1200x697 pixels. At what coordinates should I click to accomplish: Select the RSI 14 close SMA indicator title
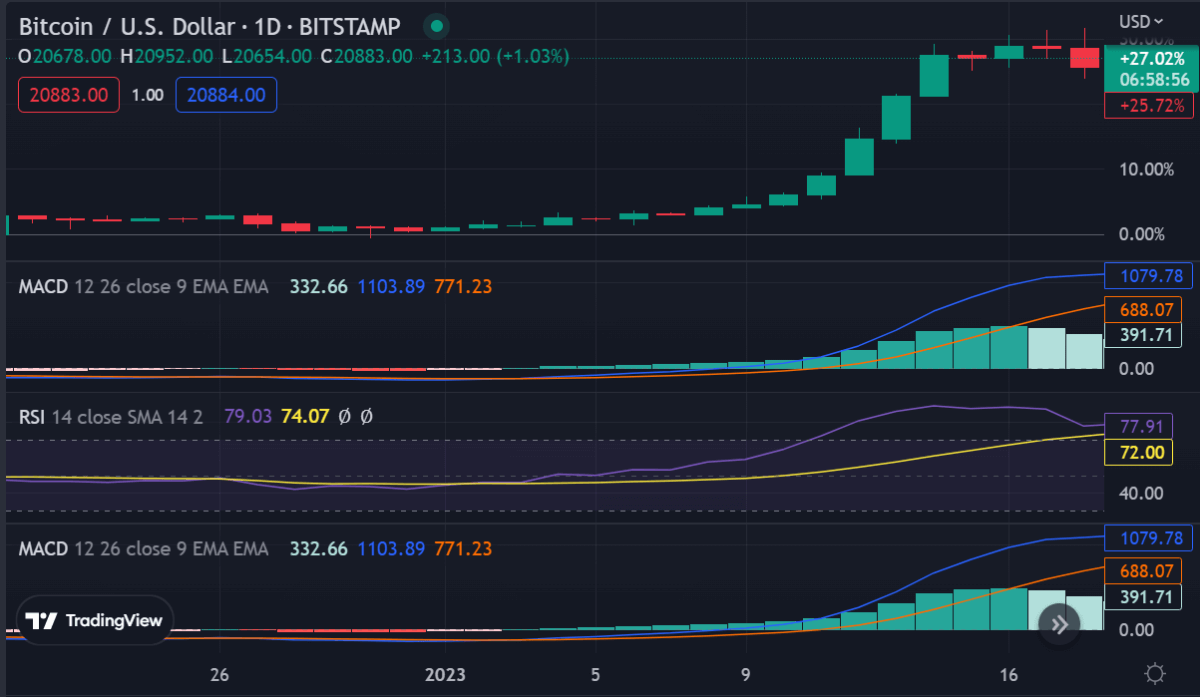click(x=111, y=417)
